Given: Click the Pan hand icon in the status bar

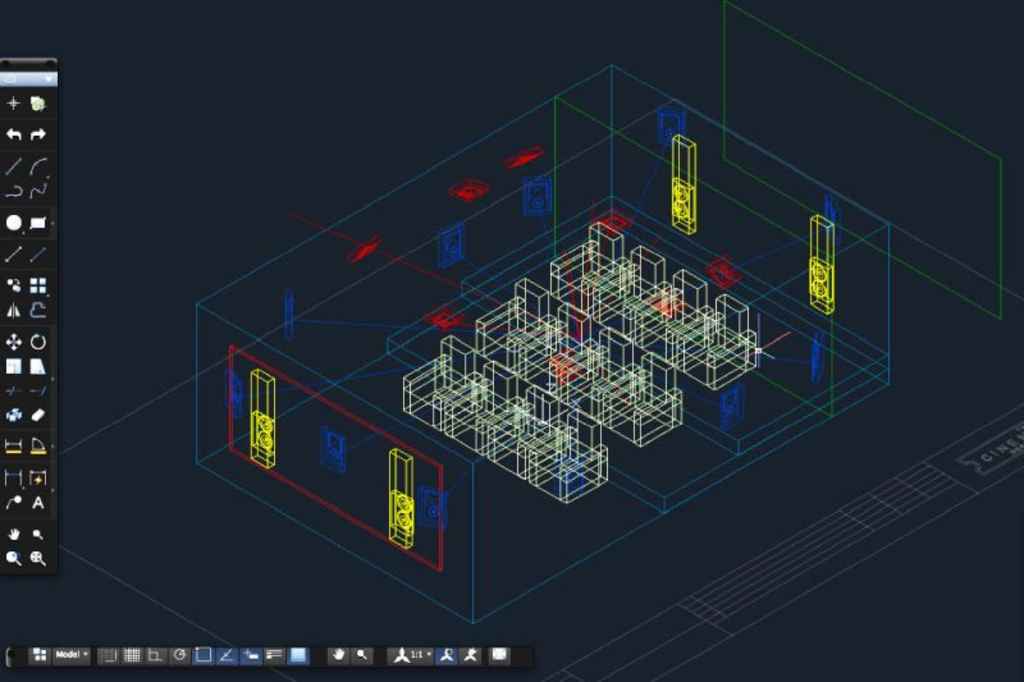Looking at the screenshot, I should pos(338,655).
